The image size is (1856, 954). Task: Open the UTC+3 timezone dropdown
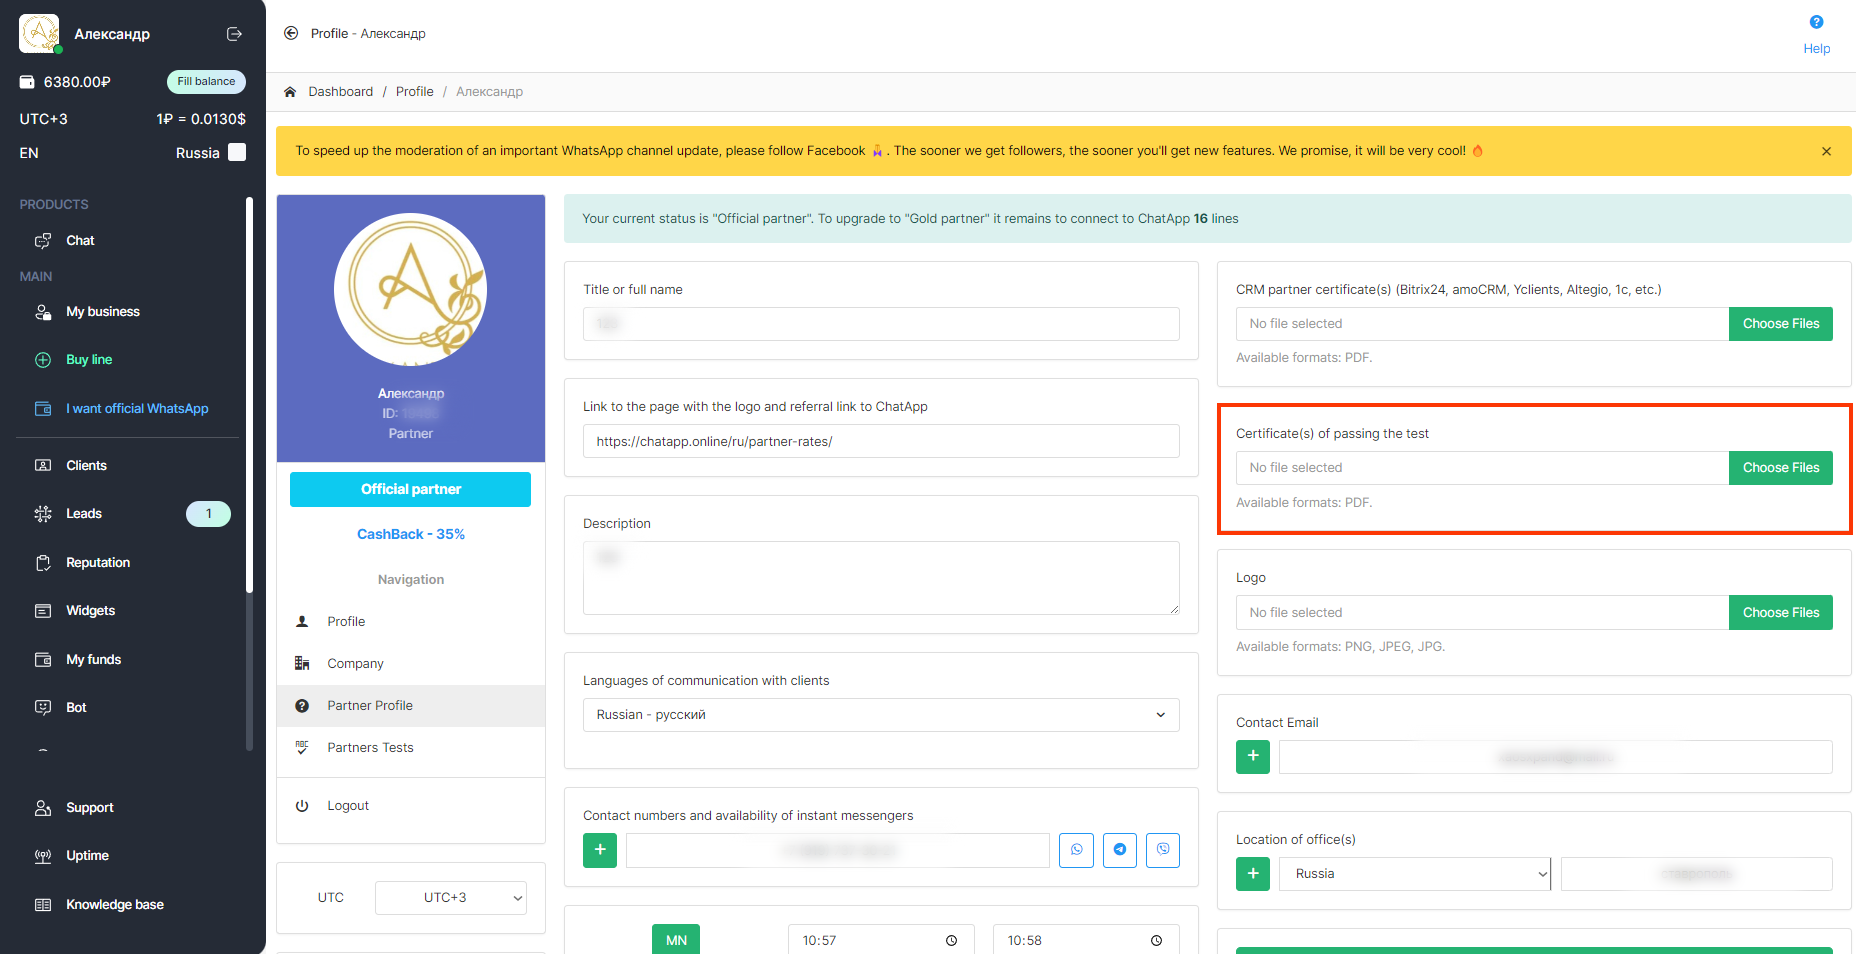[451, 898]
